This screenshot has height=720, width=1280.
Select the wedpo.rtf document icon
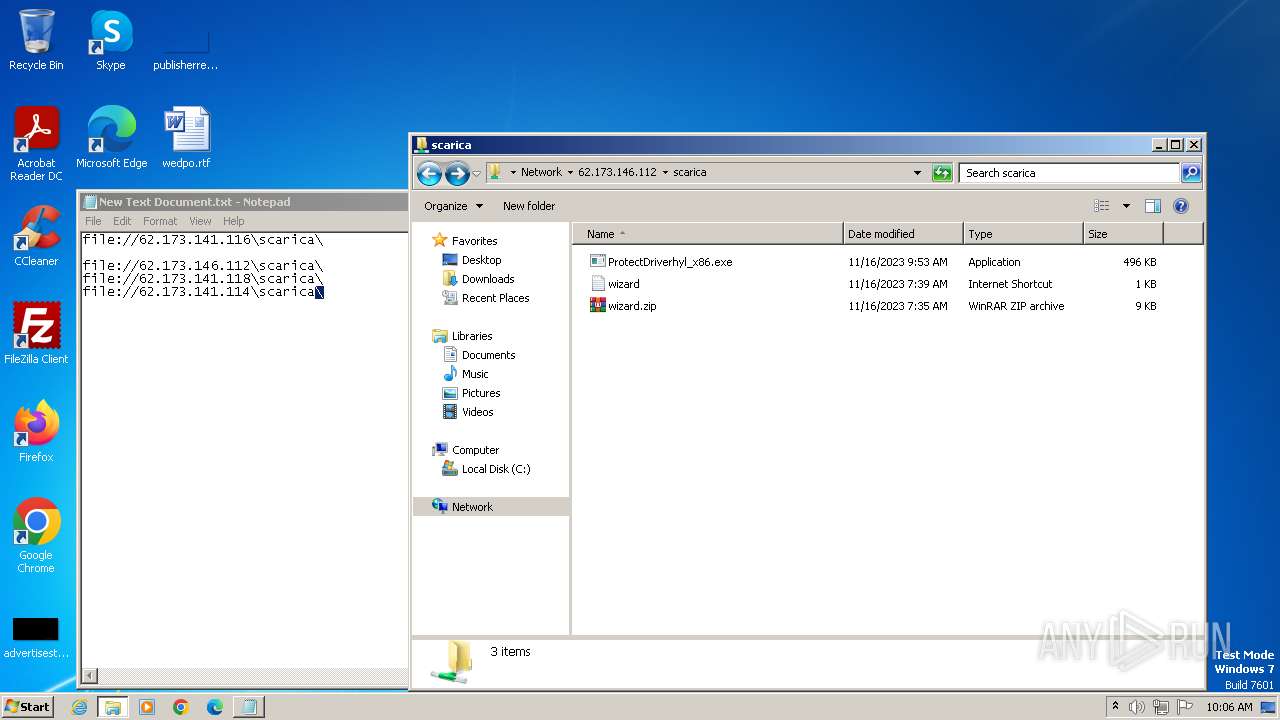coord(186,138)
